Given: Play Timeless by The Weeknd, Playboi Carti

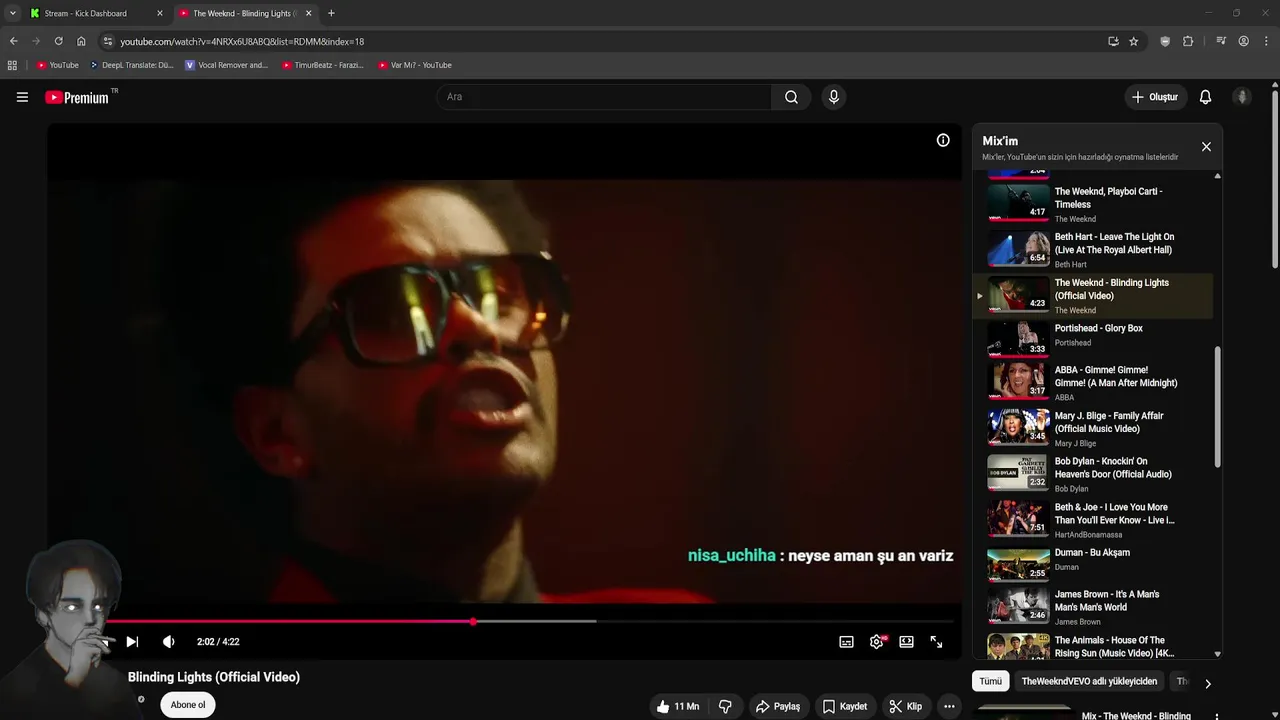Looking at the screenshot, I should click(x=1092, y=204).
